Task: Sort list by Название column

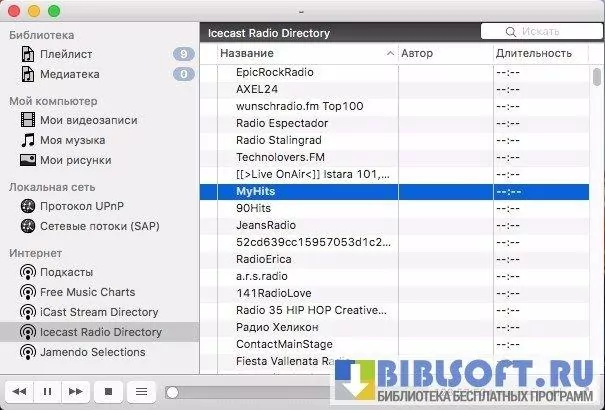Action: [300, 53]
